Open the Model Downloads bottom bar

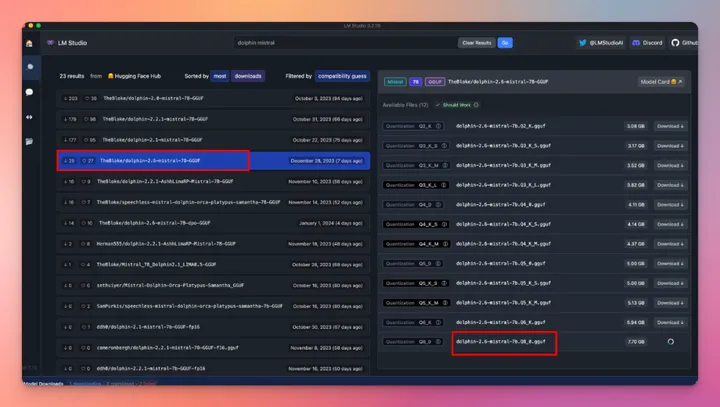(x=360, y=382)
